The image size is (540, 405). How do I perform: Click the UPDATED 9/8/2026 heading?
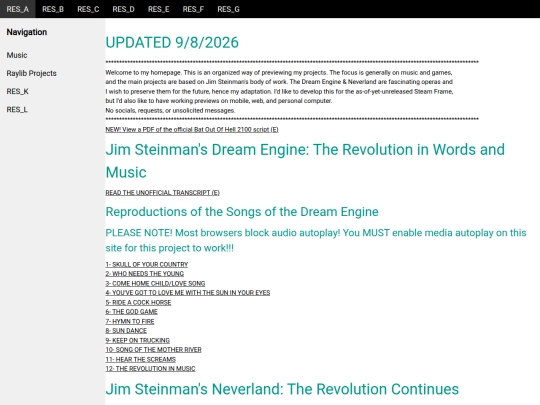click(172, 43)
